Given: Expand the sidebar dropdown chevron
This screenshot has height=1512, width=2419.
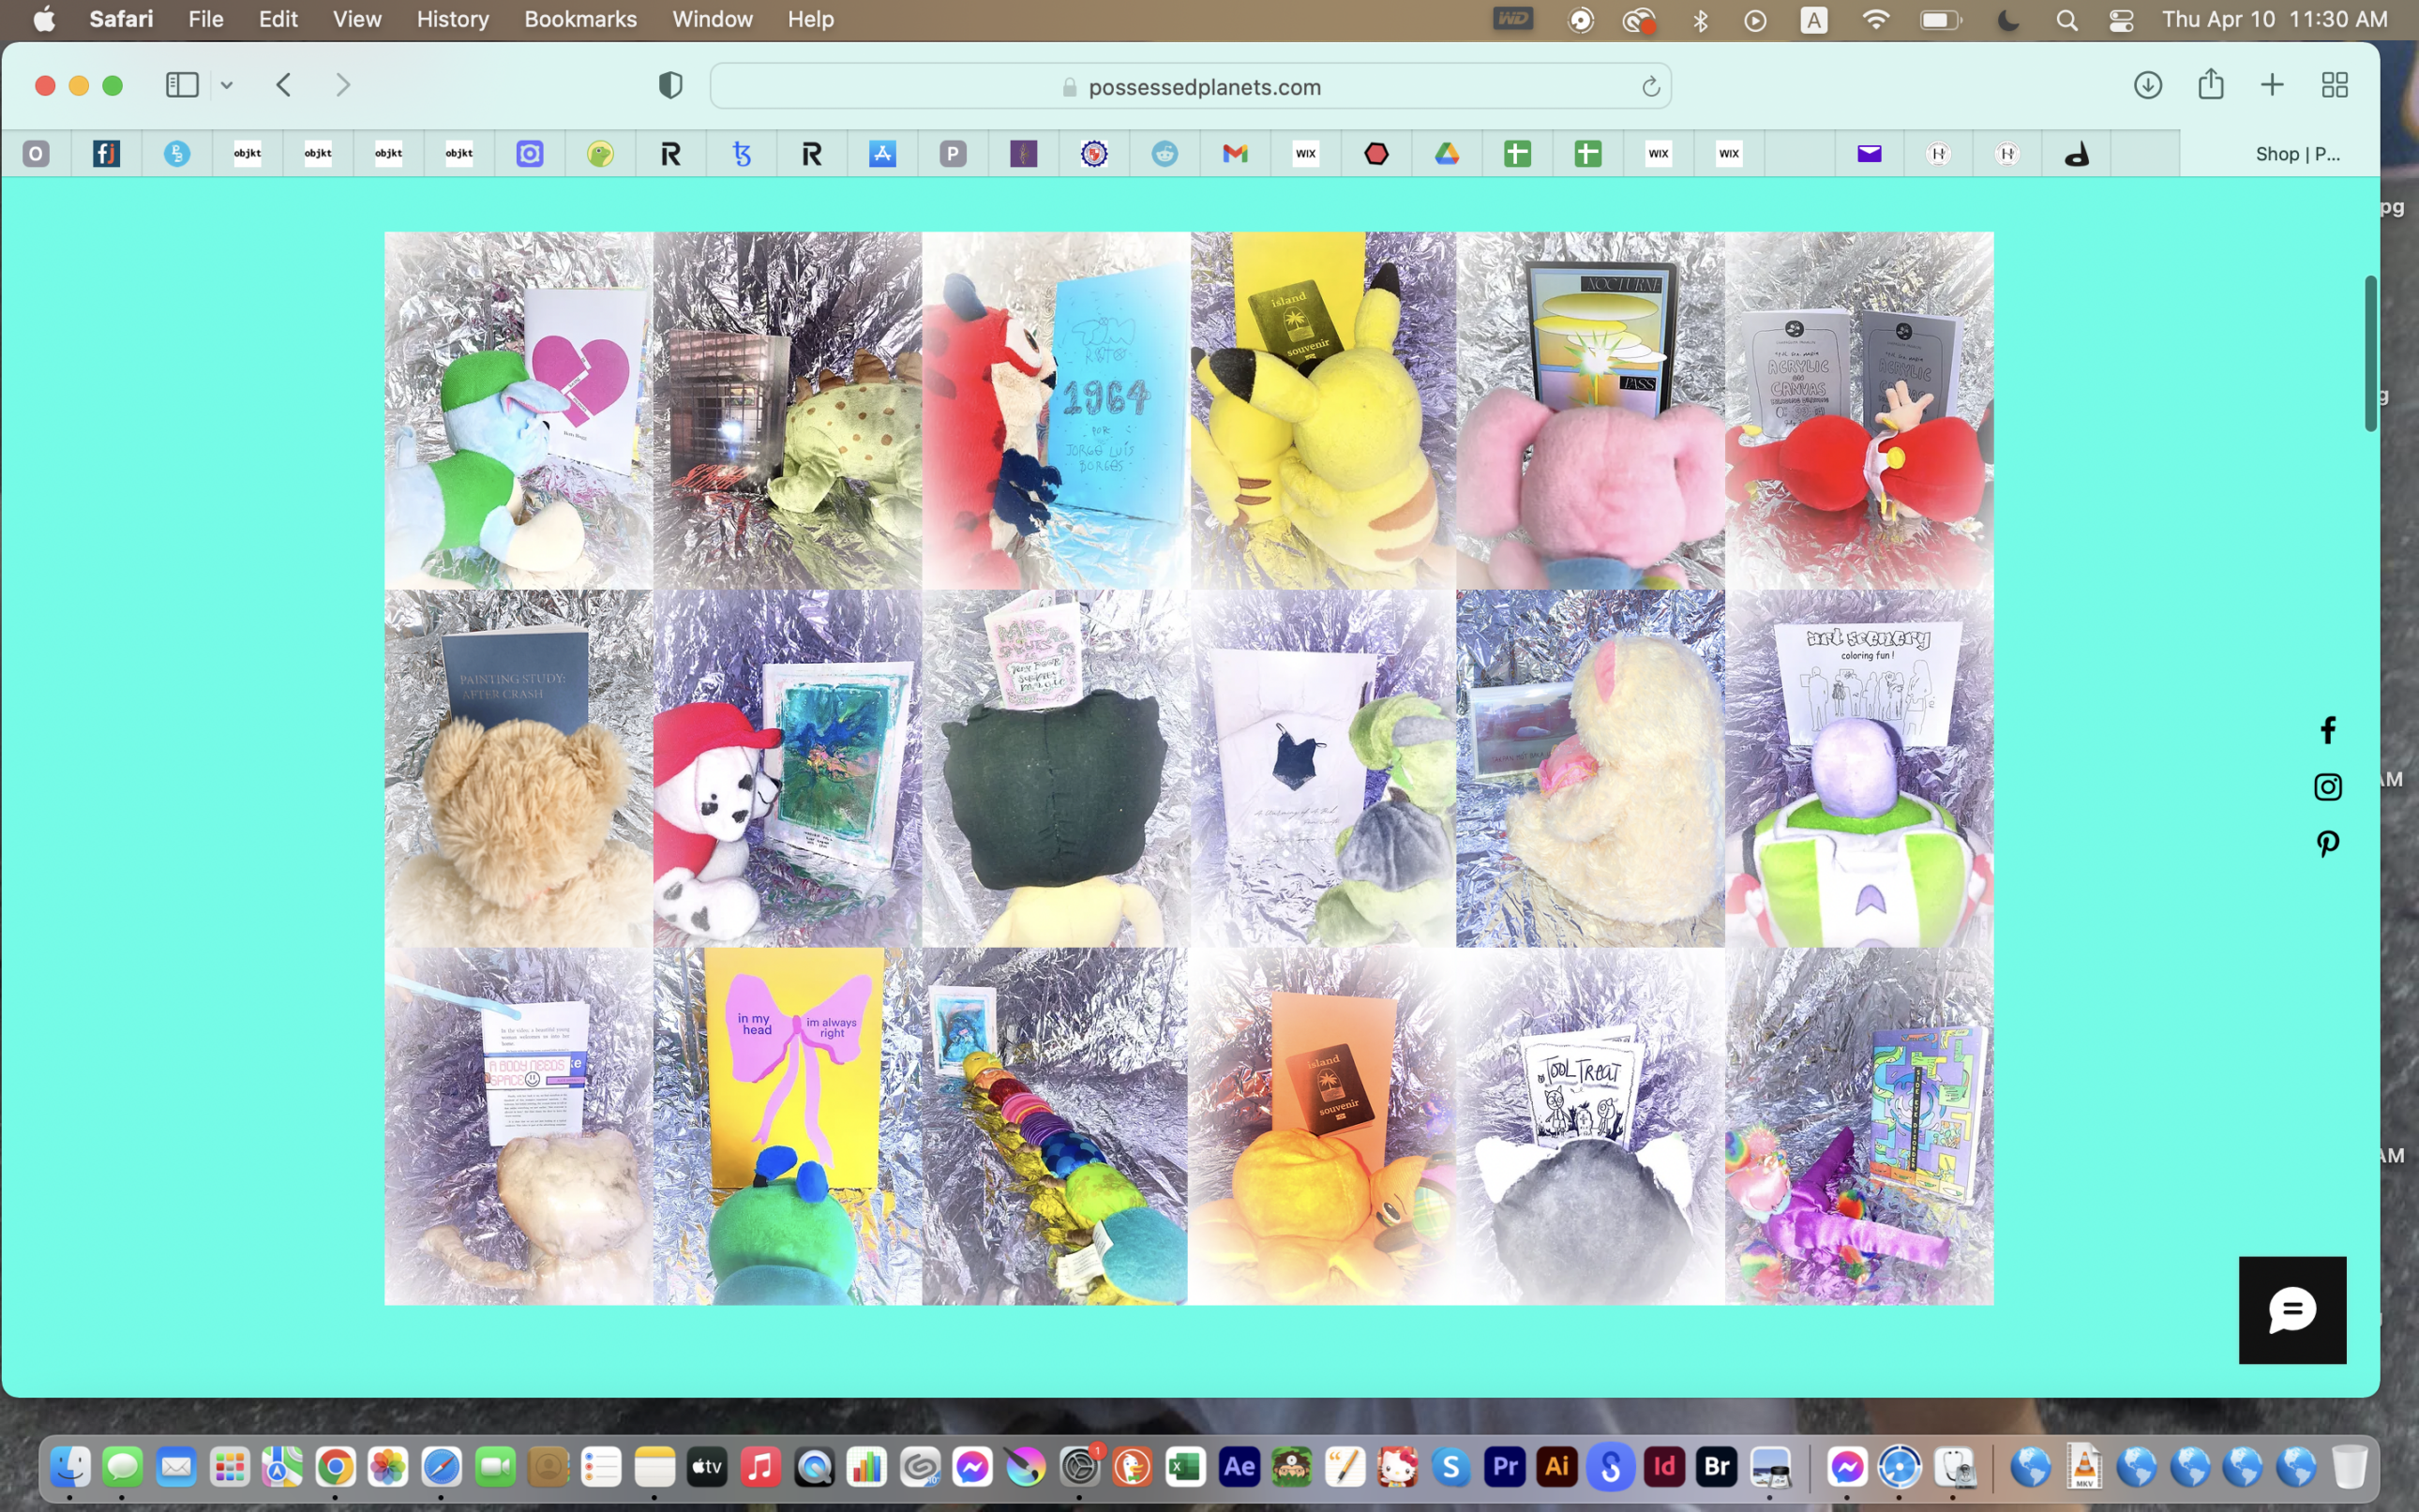Looking at the screenshot, I should pos(227,85).
